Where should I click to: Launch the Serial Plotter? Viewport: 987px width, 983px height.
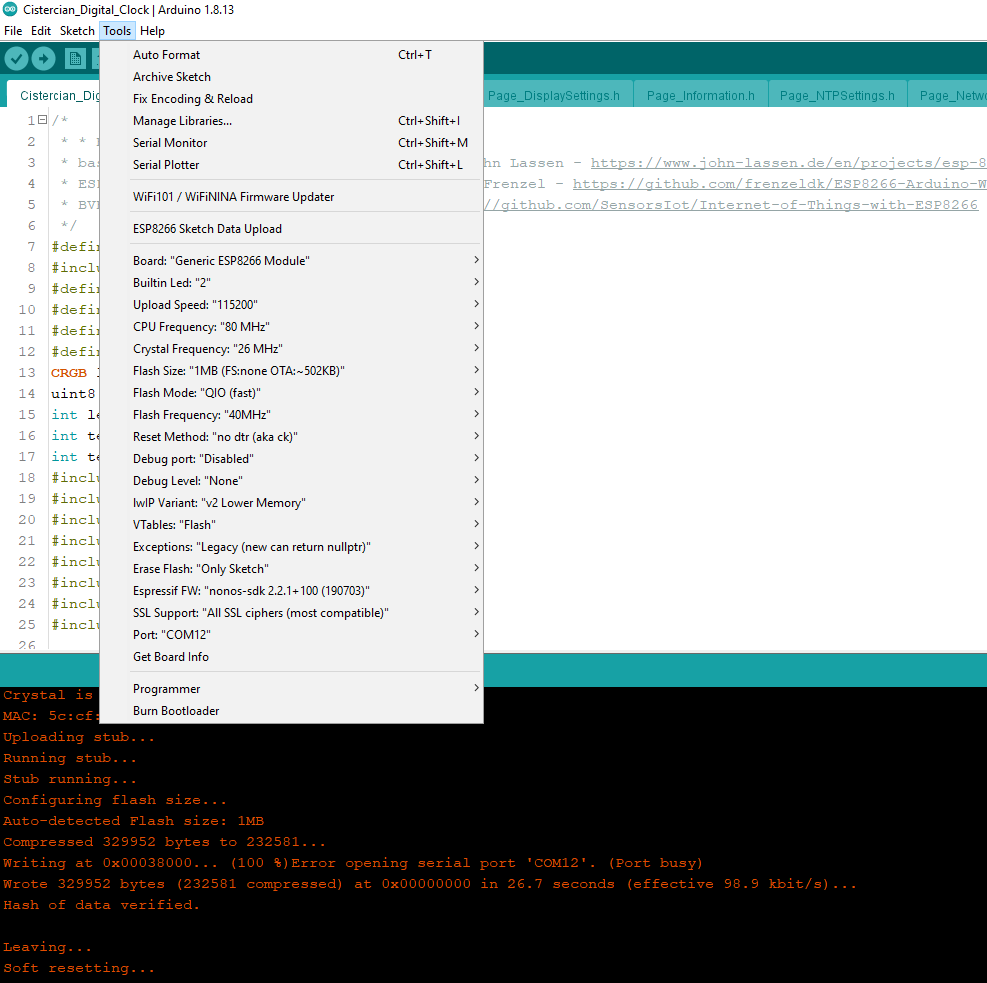[x=291, y=165]
